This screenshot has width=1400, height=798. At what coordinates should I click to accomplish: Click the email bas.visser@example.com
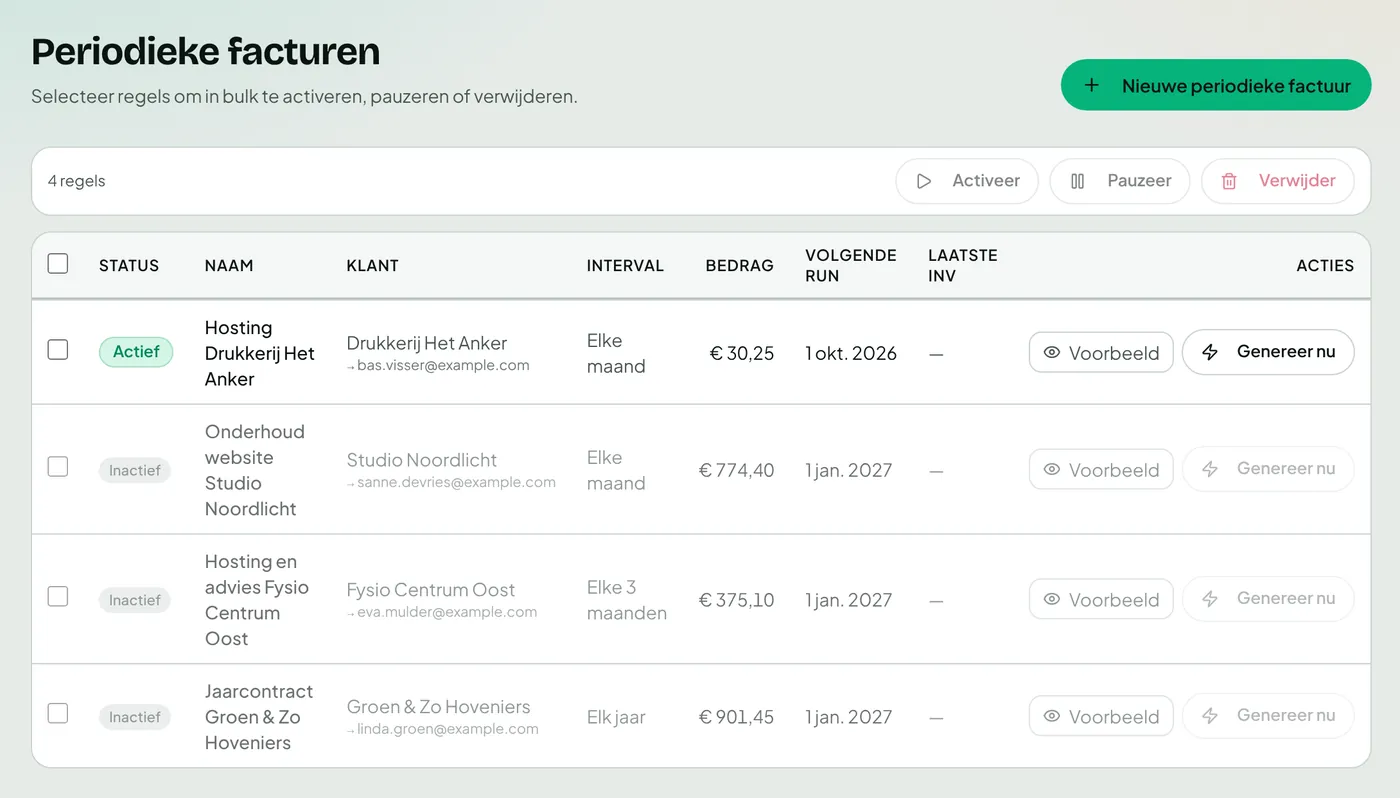coord(443,366)
